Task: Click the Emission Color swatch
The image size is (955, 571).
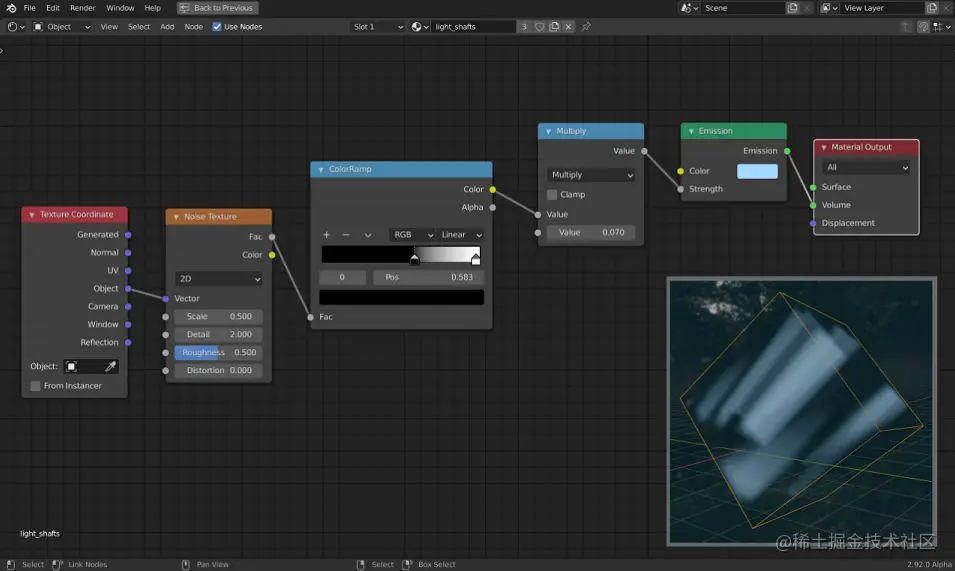Action: coord(757,172)
